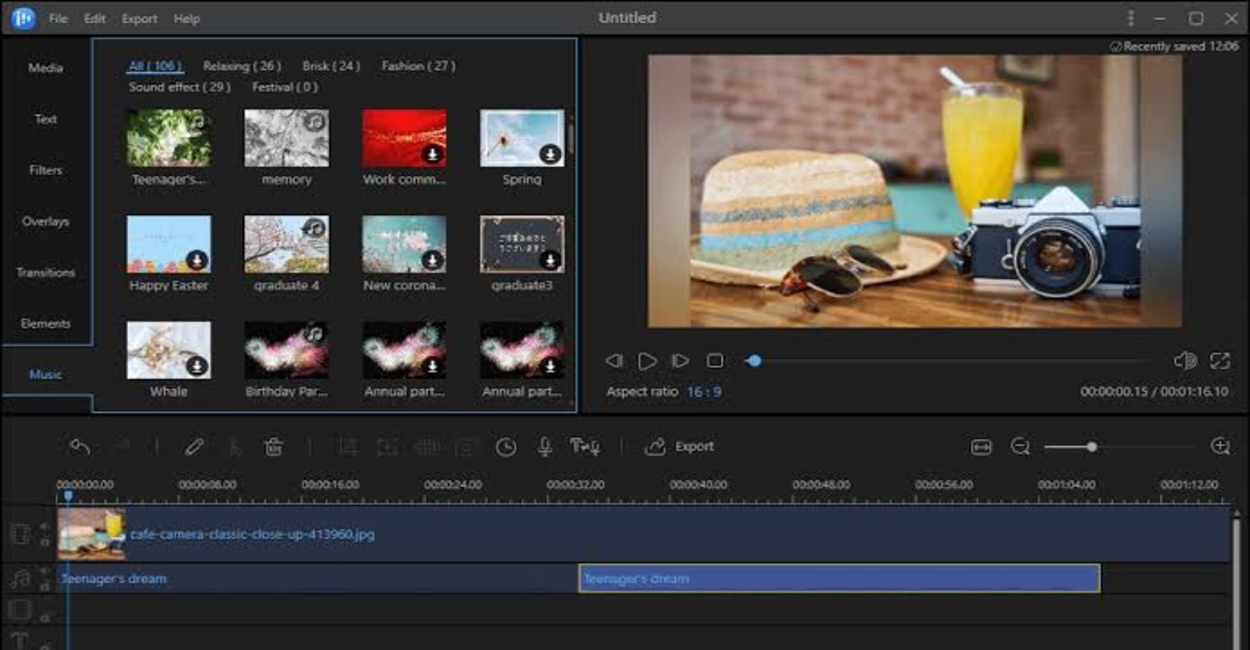Open the Duration clock tool
Image resolution: width=1250 pixels, height=650 pixels.
(506, 447)
